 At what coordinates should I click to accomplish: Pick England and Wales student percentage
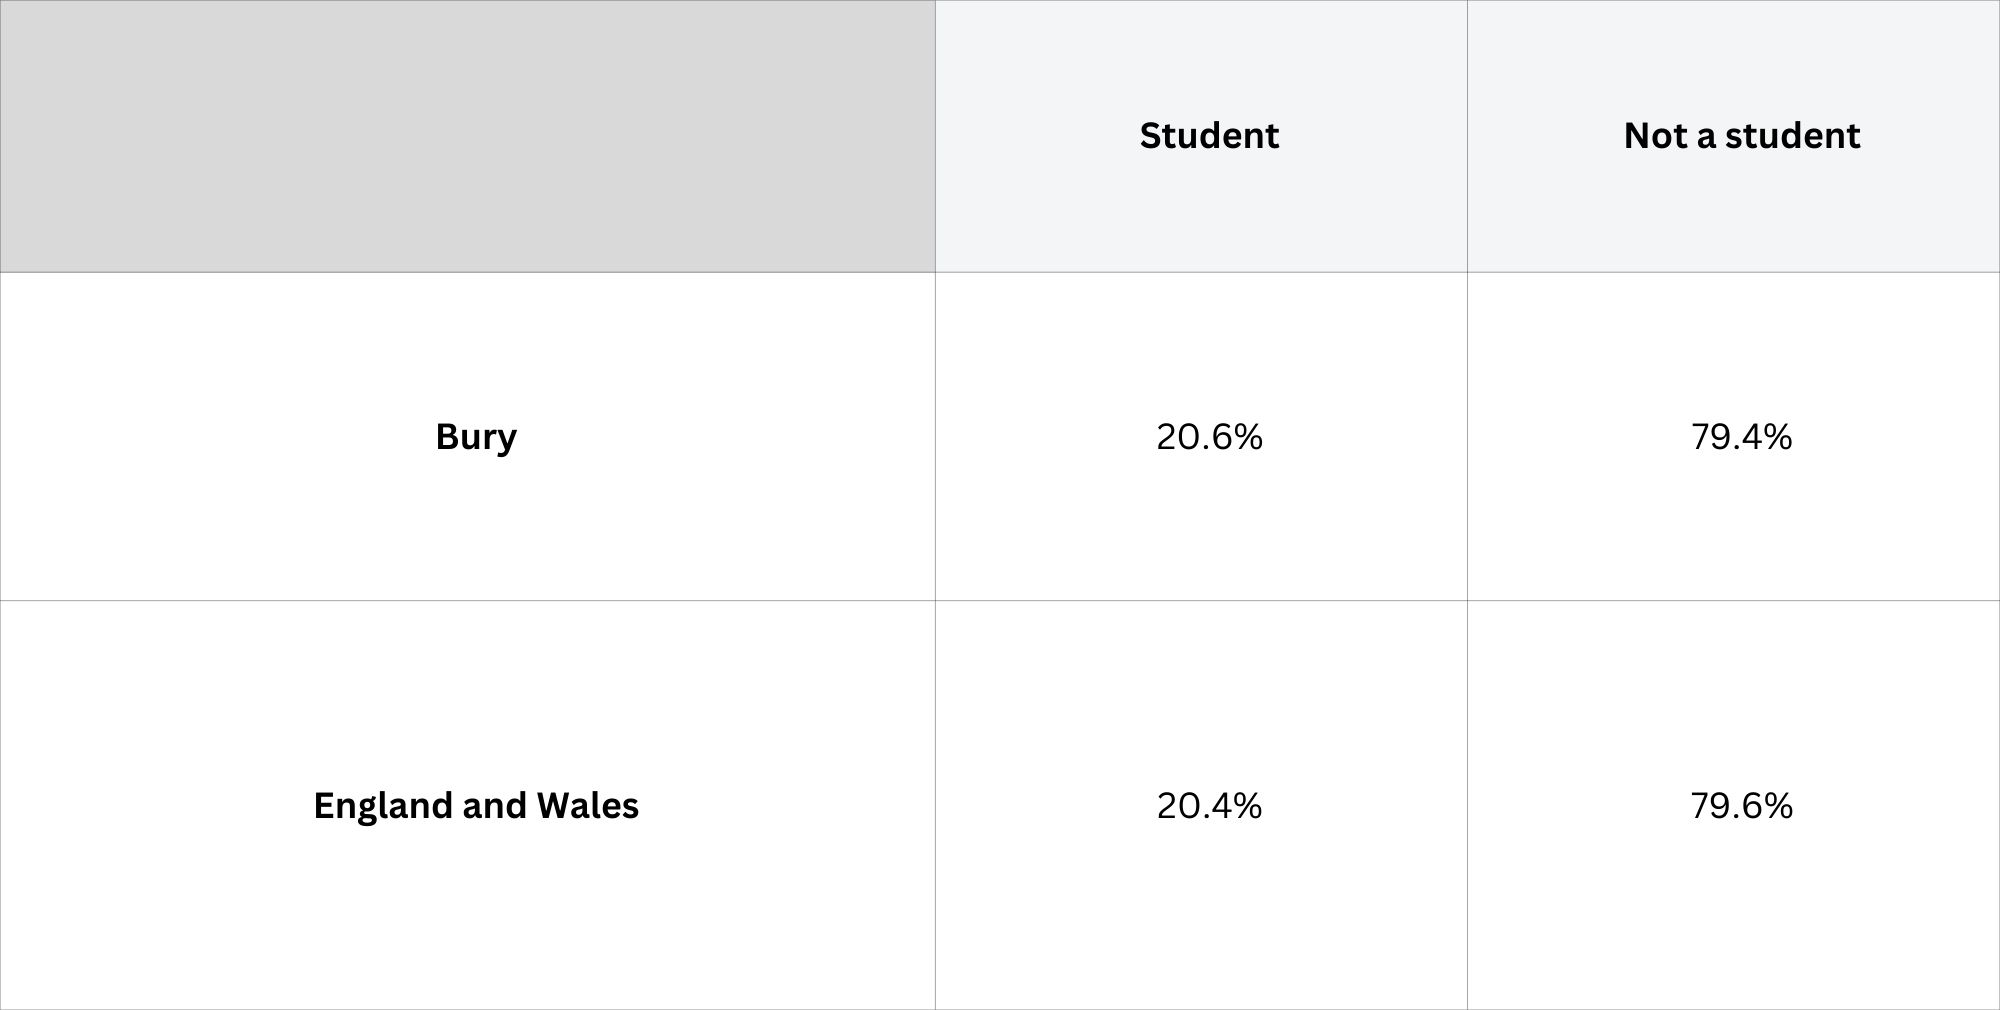click(1209, 806)
